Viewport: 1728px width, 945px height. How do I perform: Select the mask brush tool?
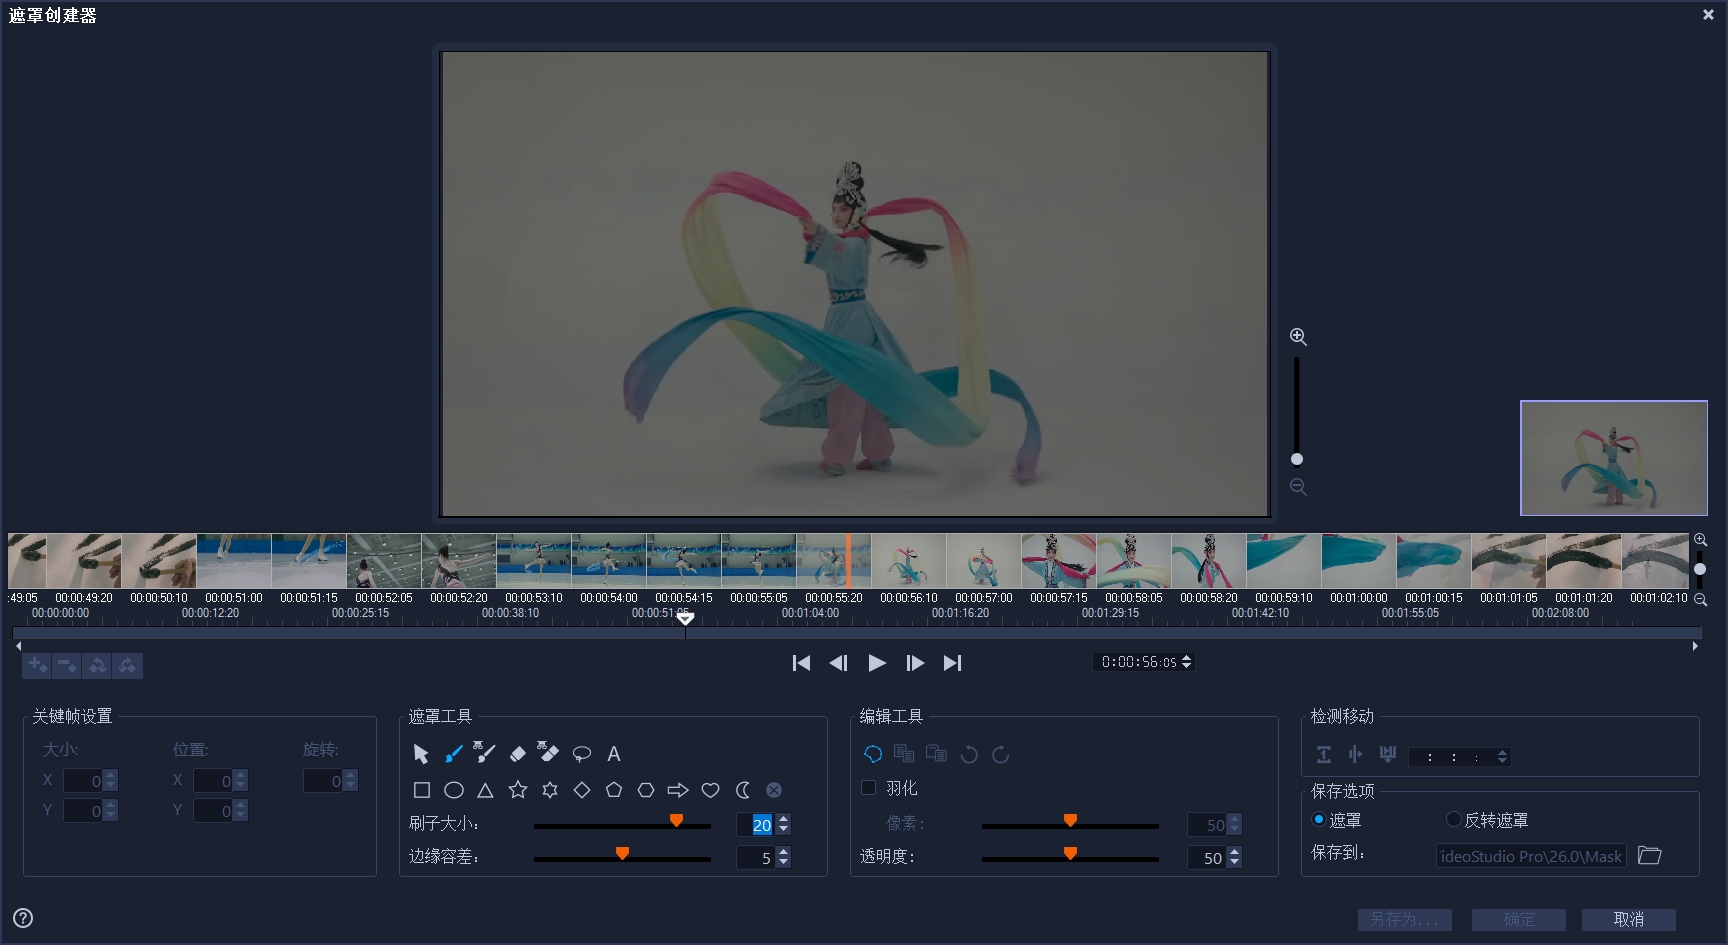453,754
